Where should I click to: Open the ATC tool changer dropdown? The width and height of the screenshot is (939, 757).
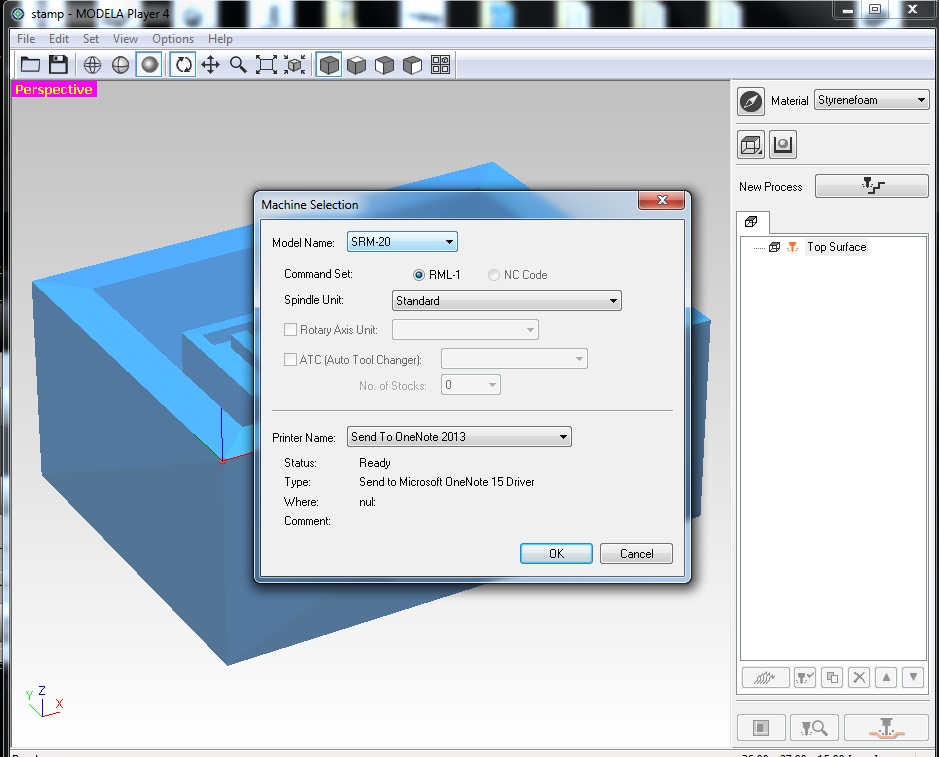[x=514, y=359]
